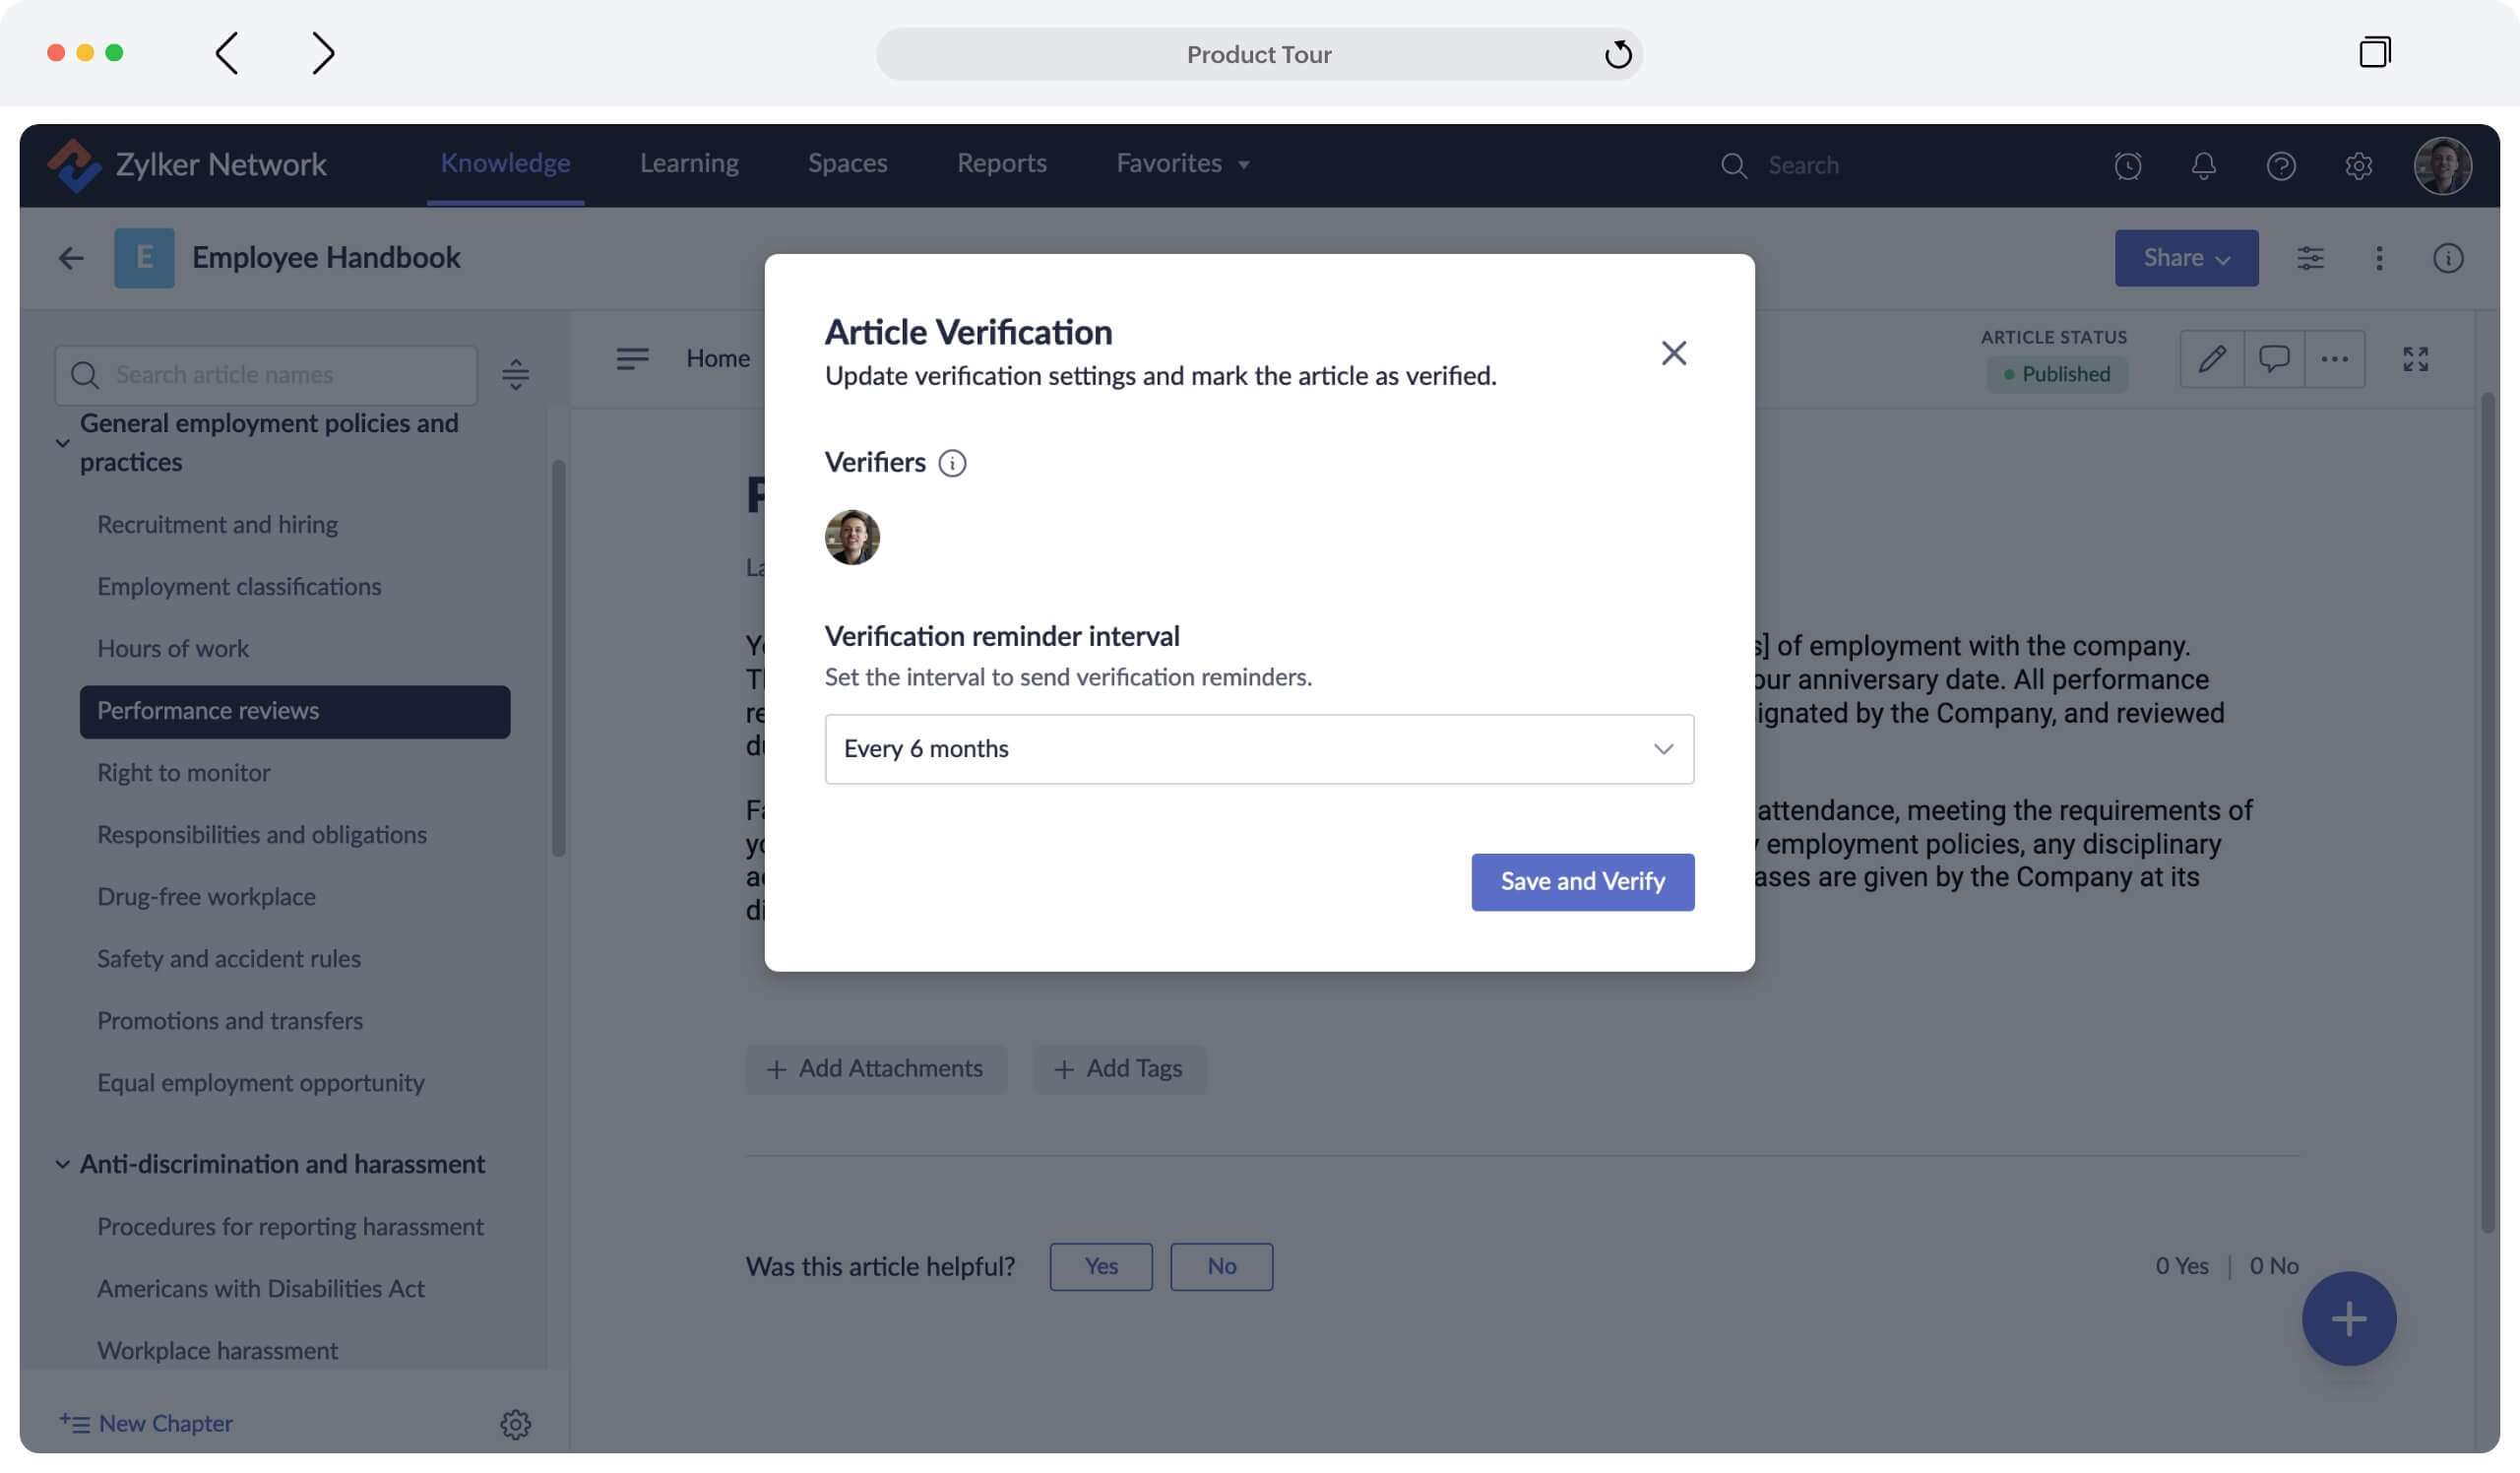Select the Right to monitor article
Viewport: 2520px width, 1473px height.
click(183, 773)
